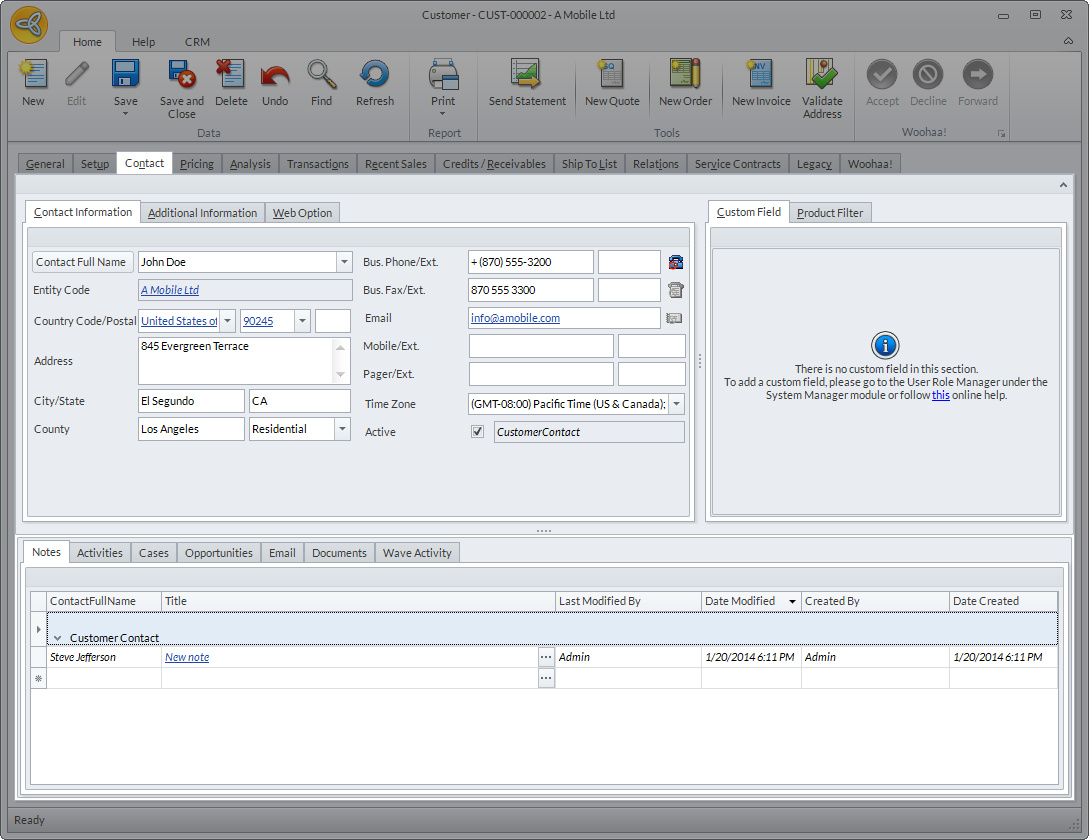Collapse the Customer Contact group row
1089x840 pixels.
pos(58,638)
